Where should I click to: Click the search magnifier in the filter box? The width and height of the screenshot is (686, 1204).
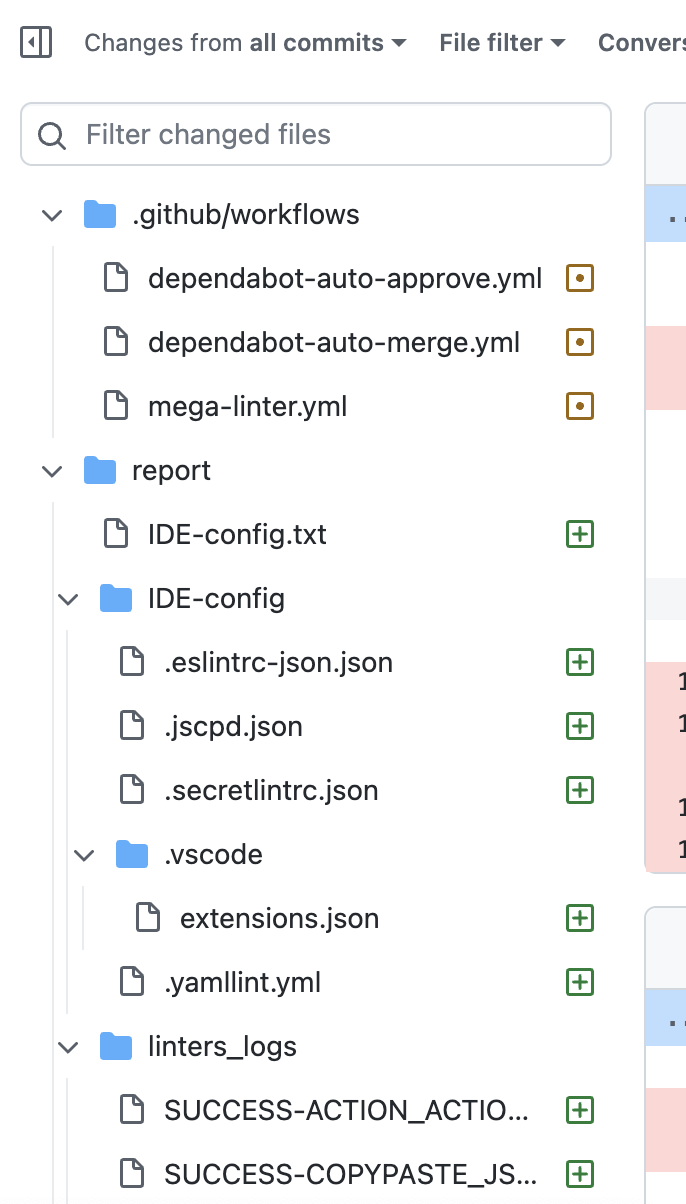pyautogui.click(x=51, y=134)
